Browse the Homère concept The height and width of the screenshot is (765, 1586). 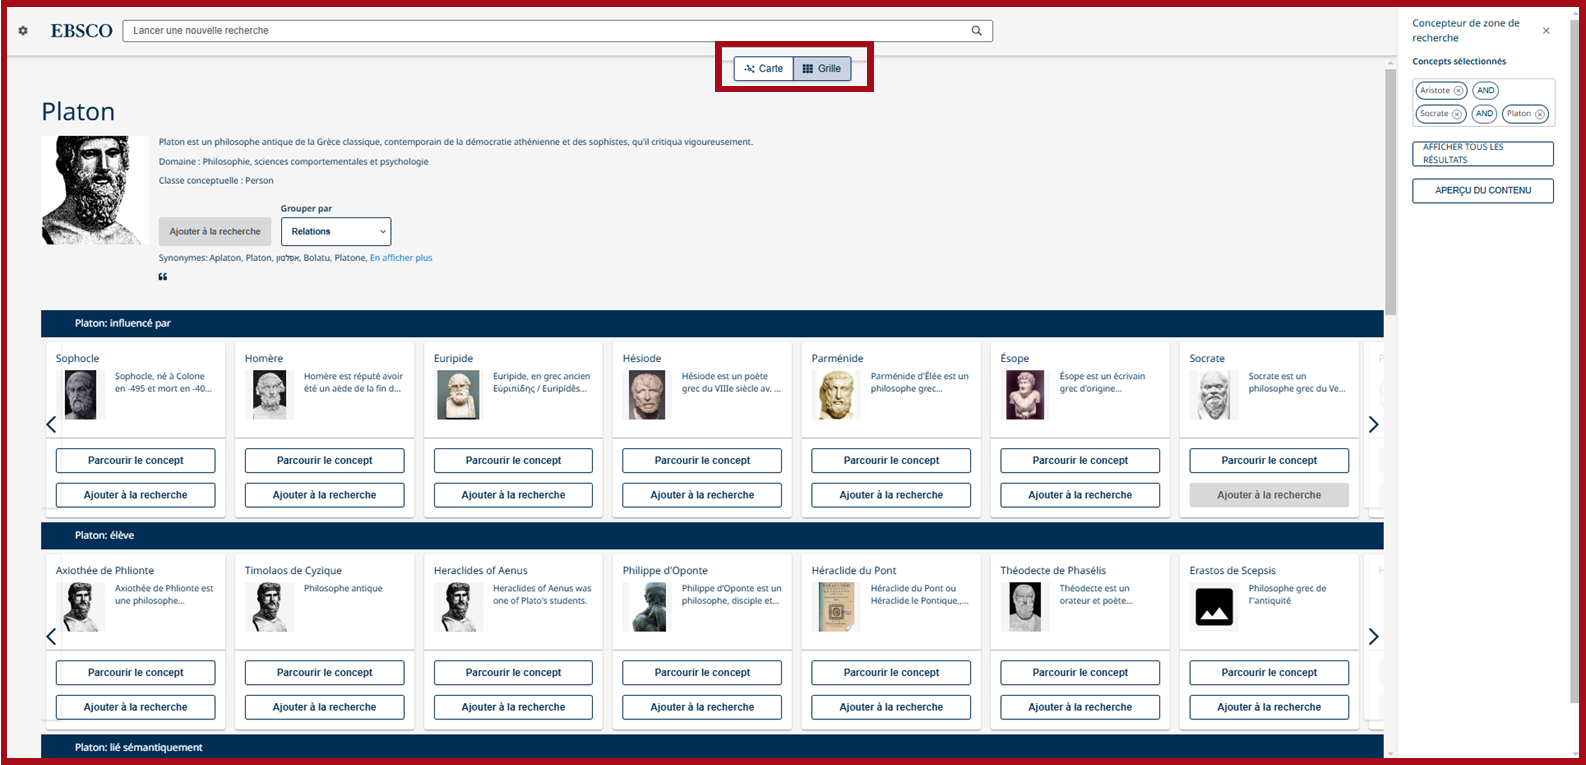click(324, 461)
